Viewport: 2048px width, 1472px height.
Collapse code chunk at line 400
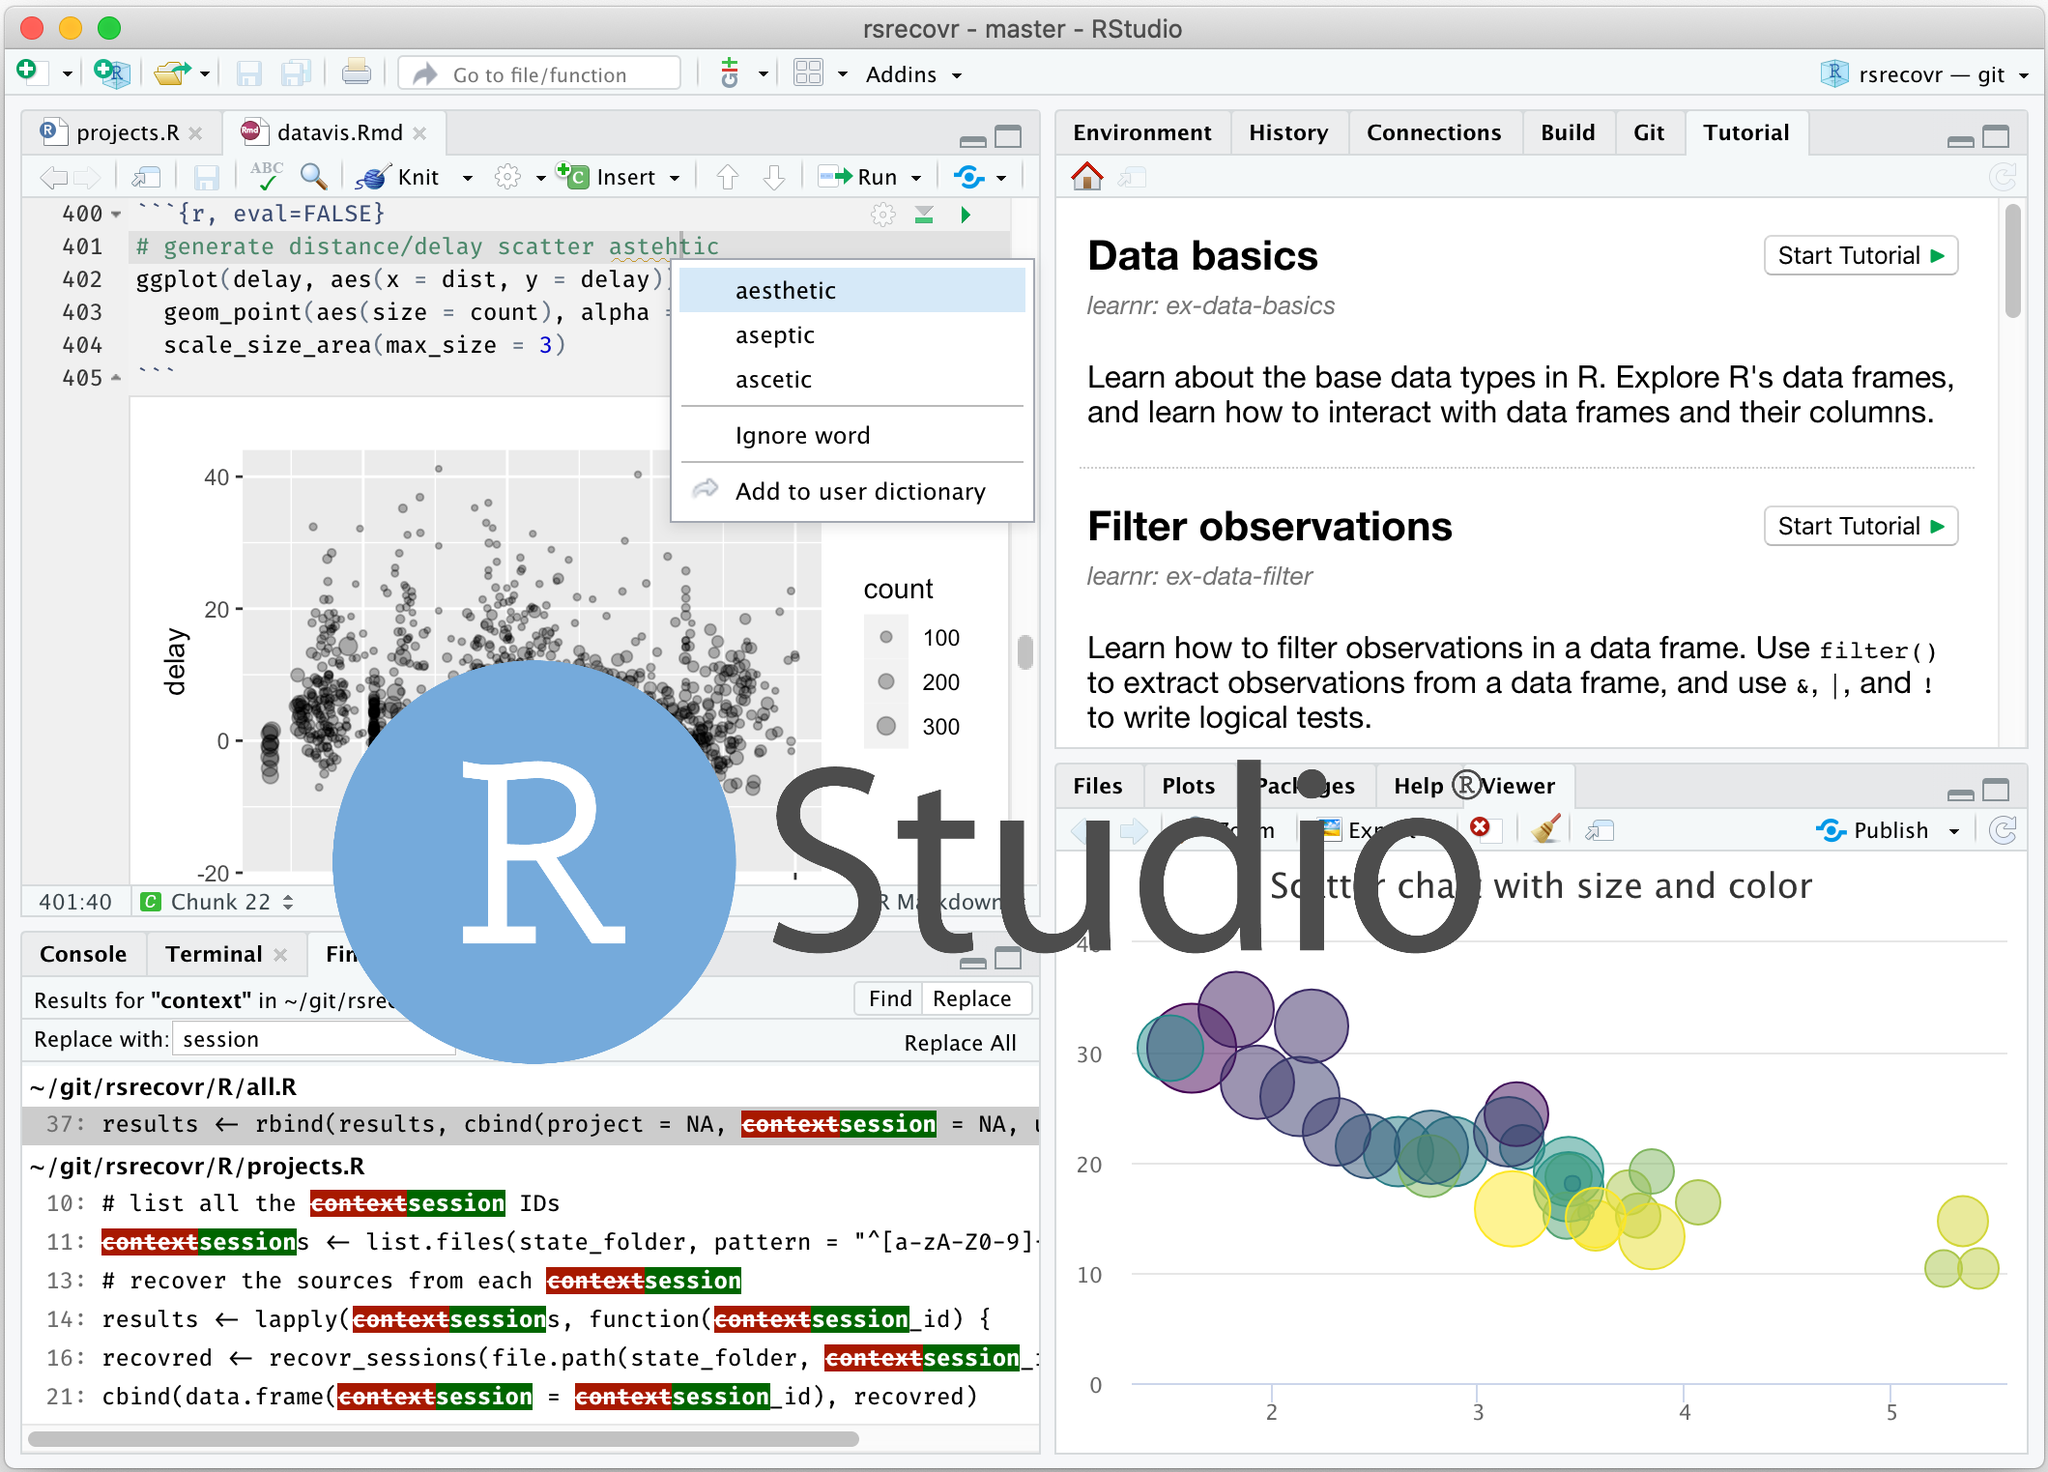coord(116,214)
